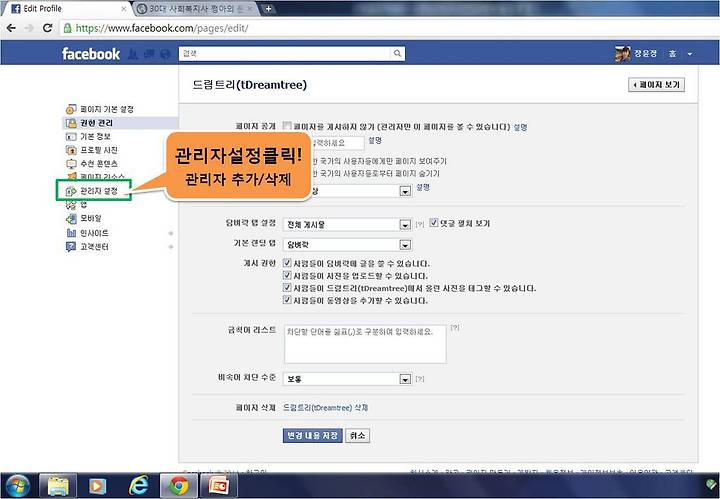Click the 추천 콘텐츠 sidebar icon
Image resolution: width=720 pixels, height=499 pixels.
click(71, 163)
